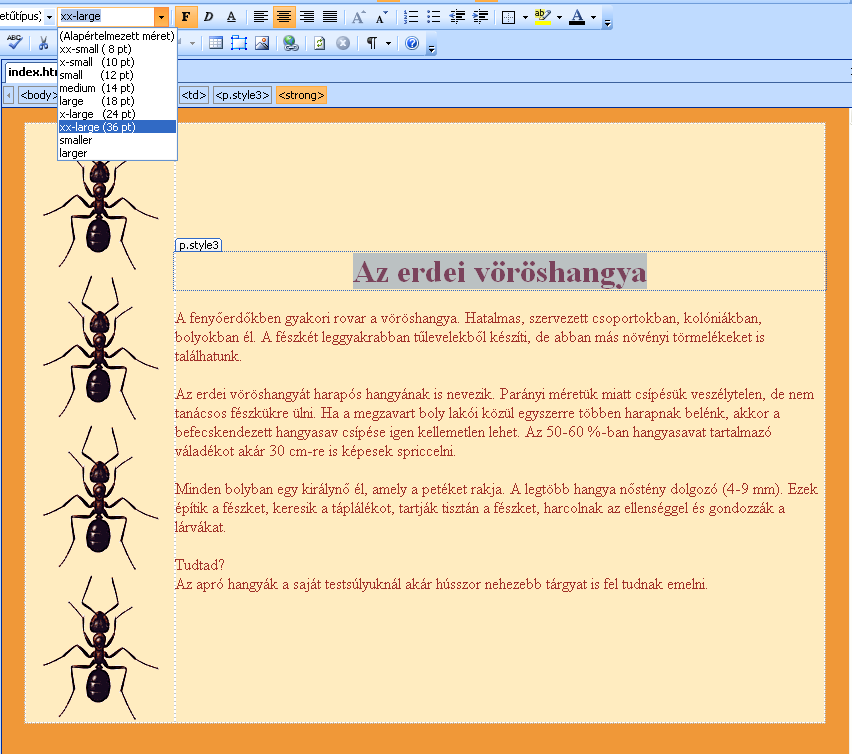
Task: Choose small (12 pt) size
Action: [117, 75]
